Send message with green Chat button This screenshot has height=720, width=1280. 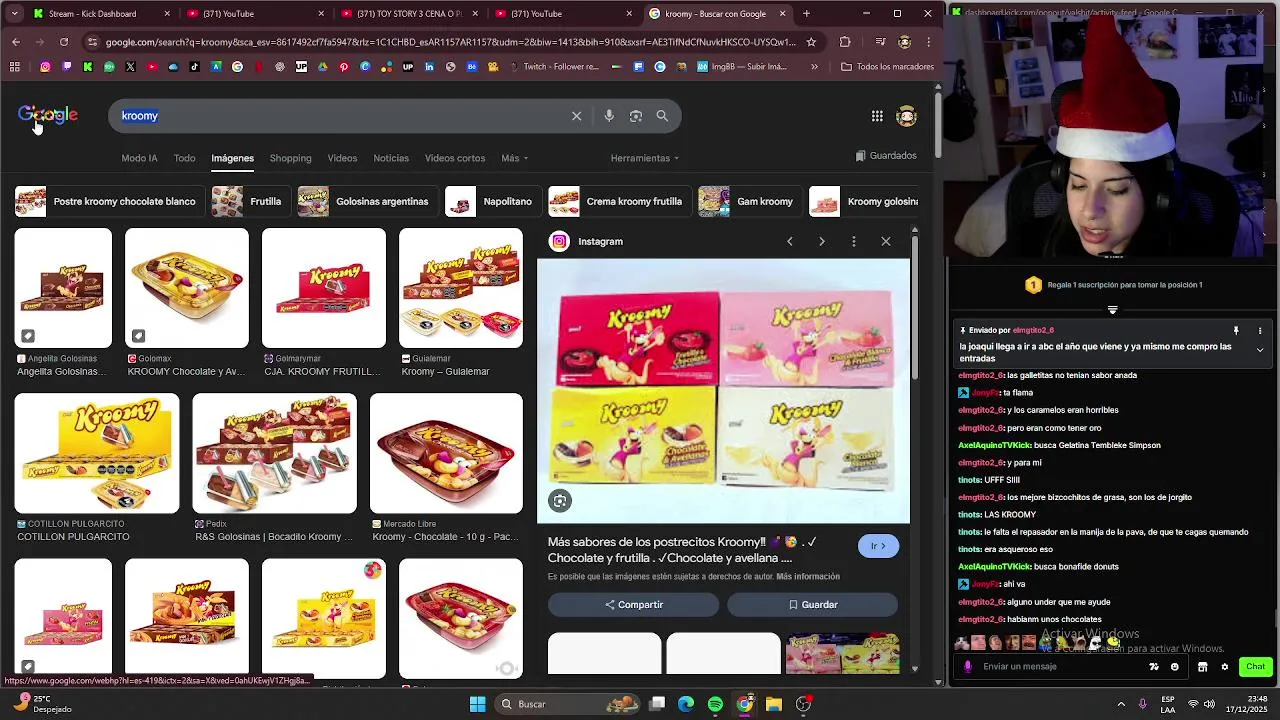pyautogui.click(x=1255, y=667)
